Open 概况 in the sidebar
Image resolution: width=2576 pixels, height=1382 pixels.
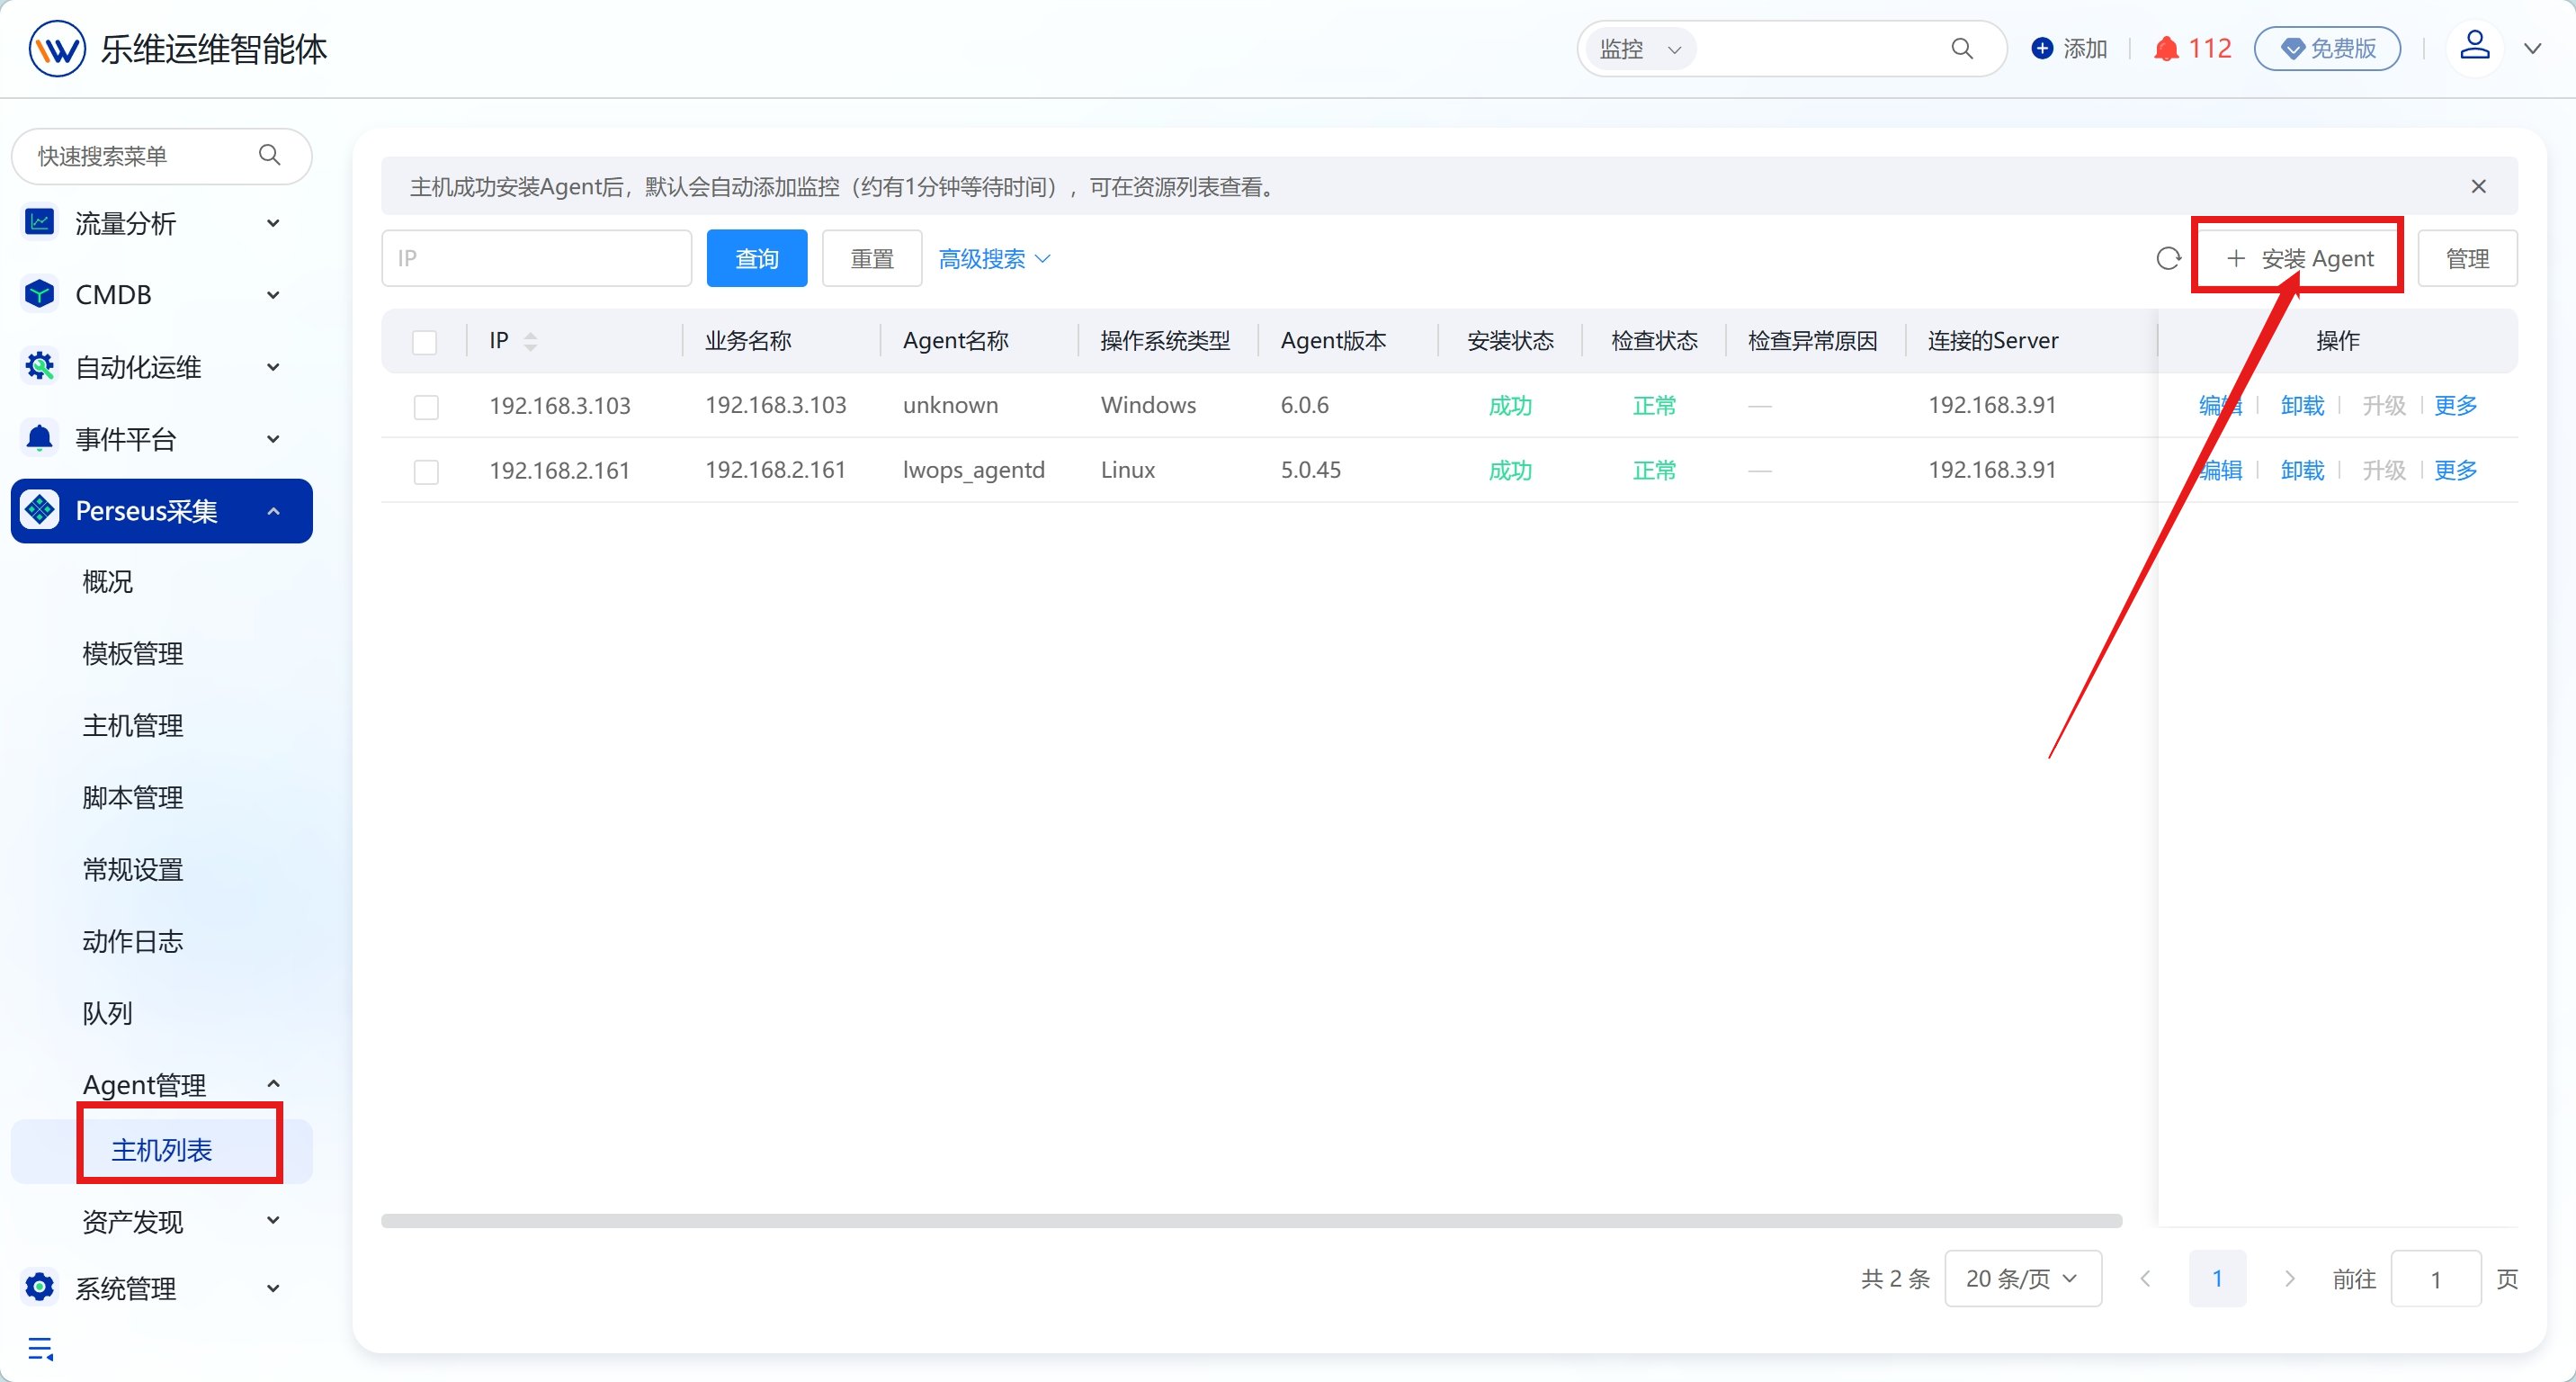(108, 581)
